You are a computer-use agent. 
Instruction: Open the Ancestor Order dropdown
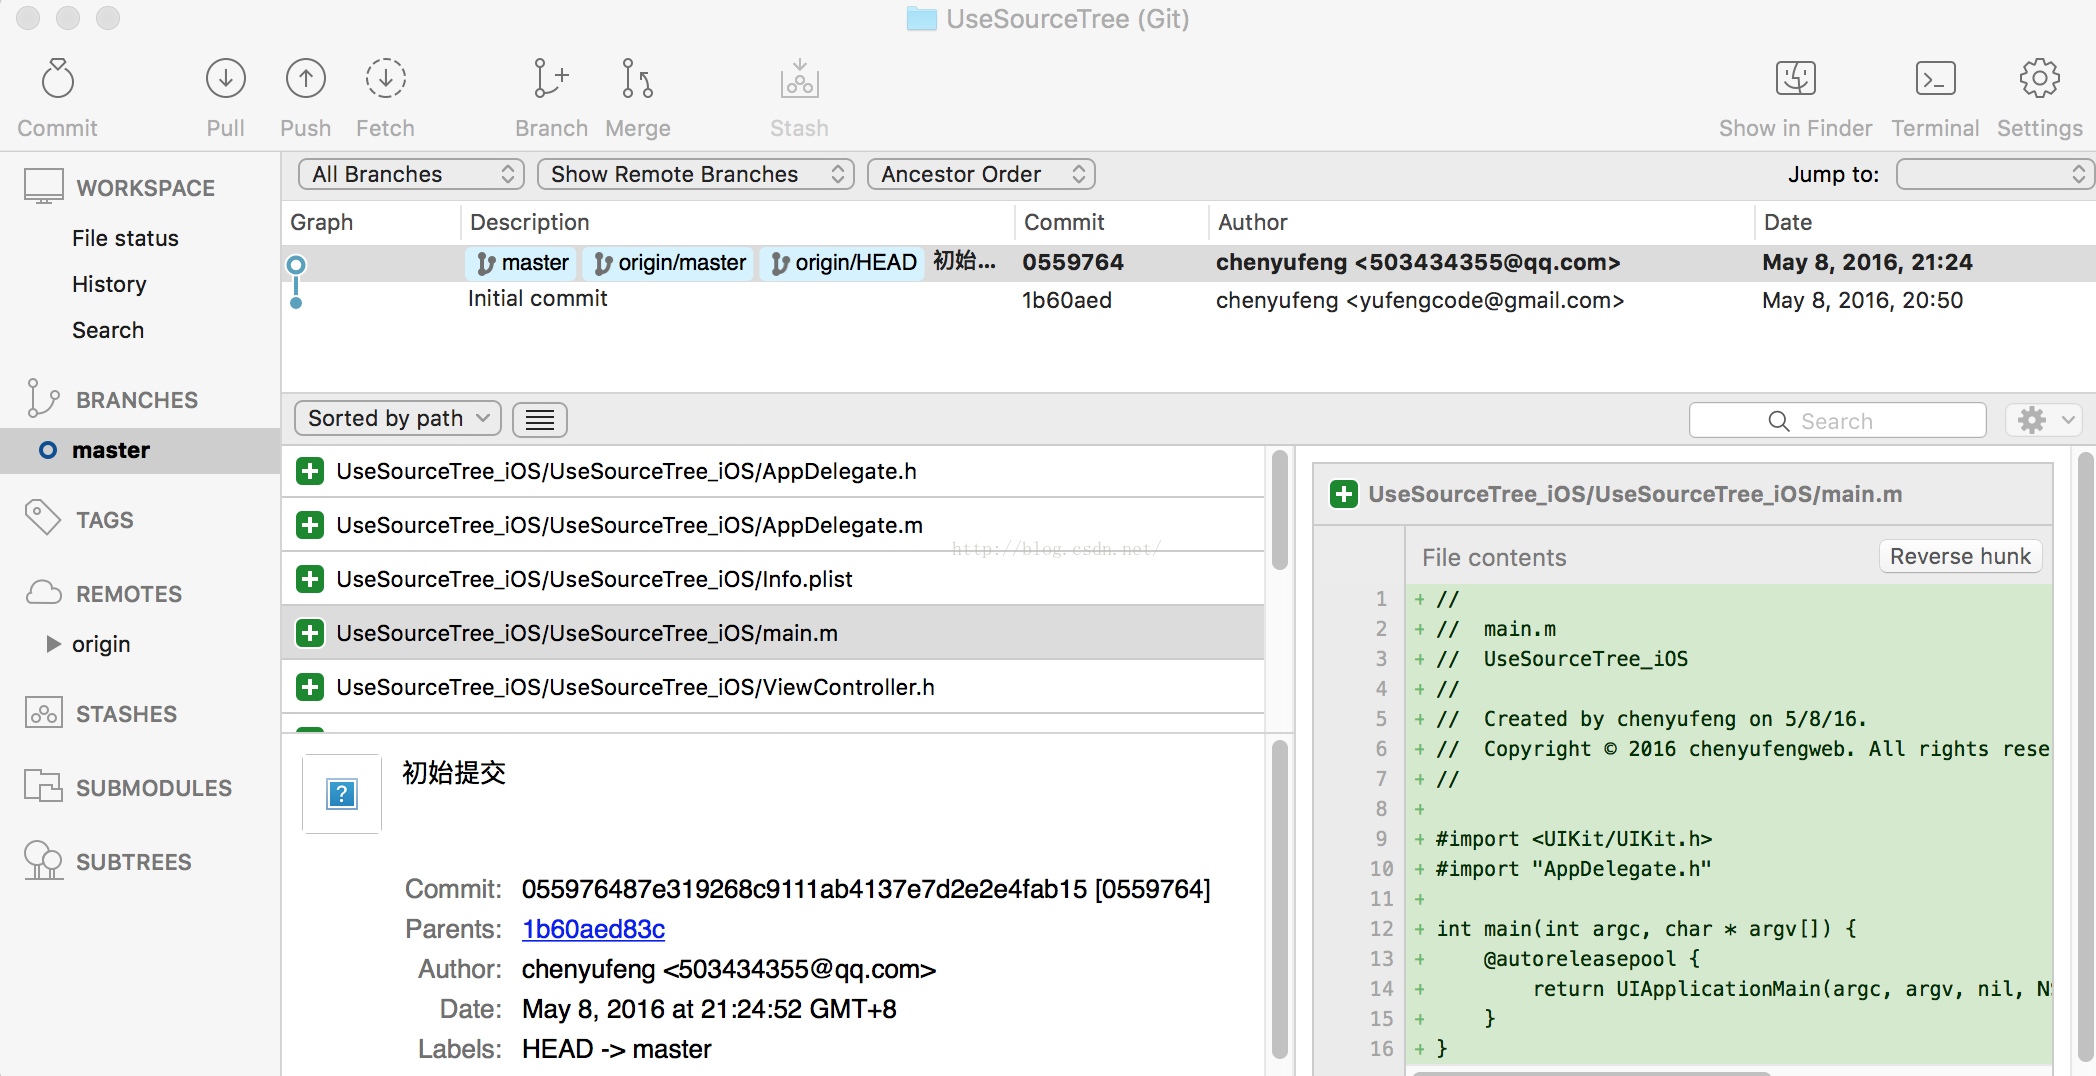pyautogui.click(x=981, y=174)
